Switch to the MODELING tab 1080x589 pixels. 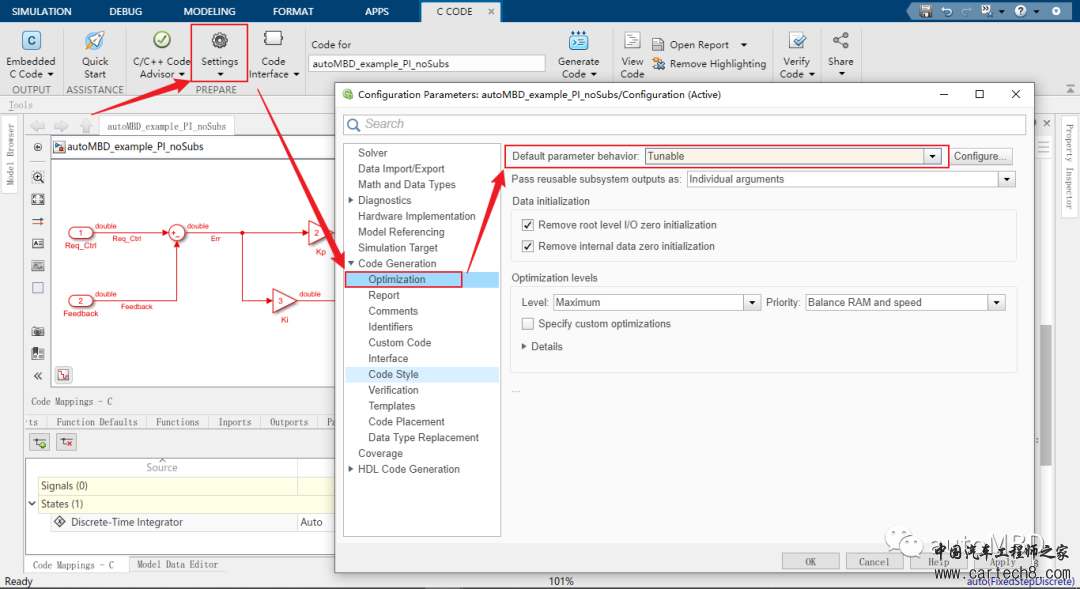(209, 12)
